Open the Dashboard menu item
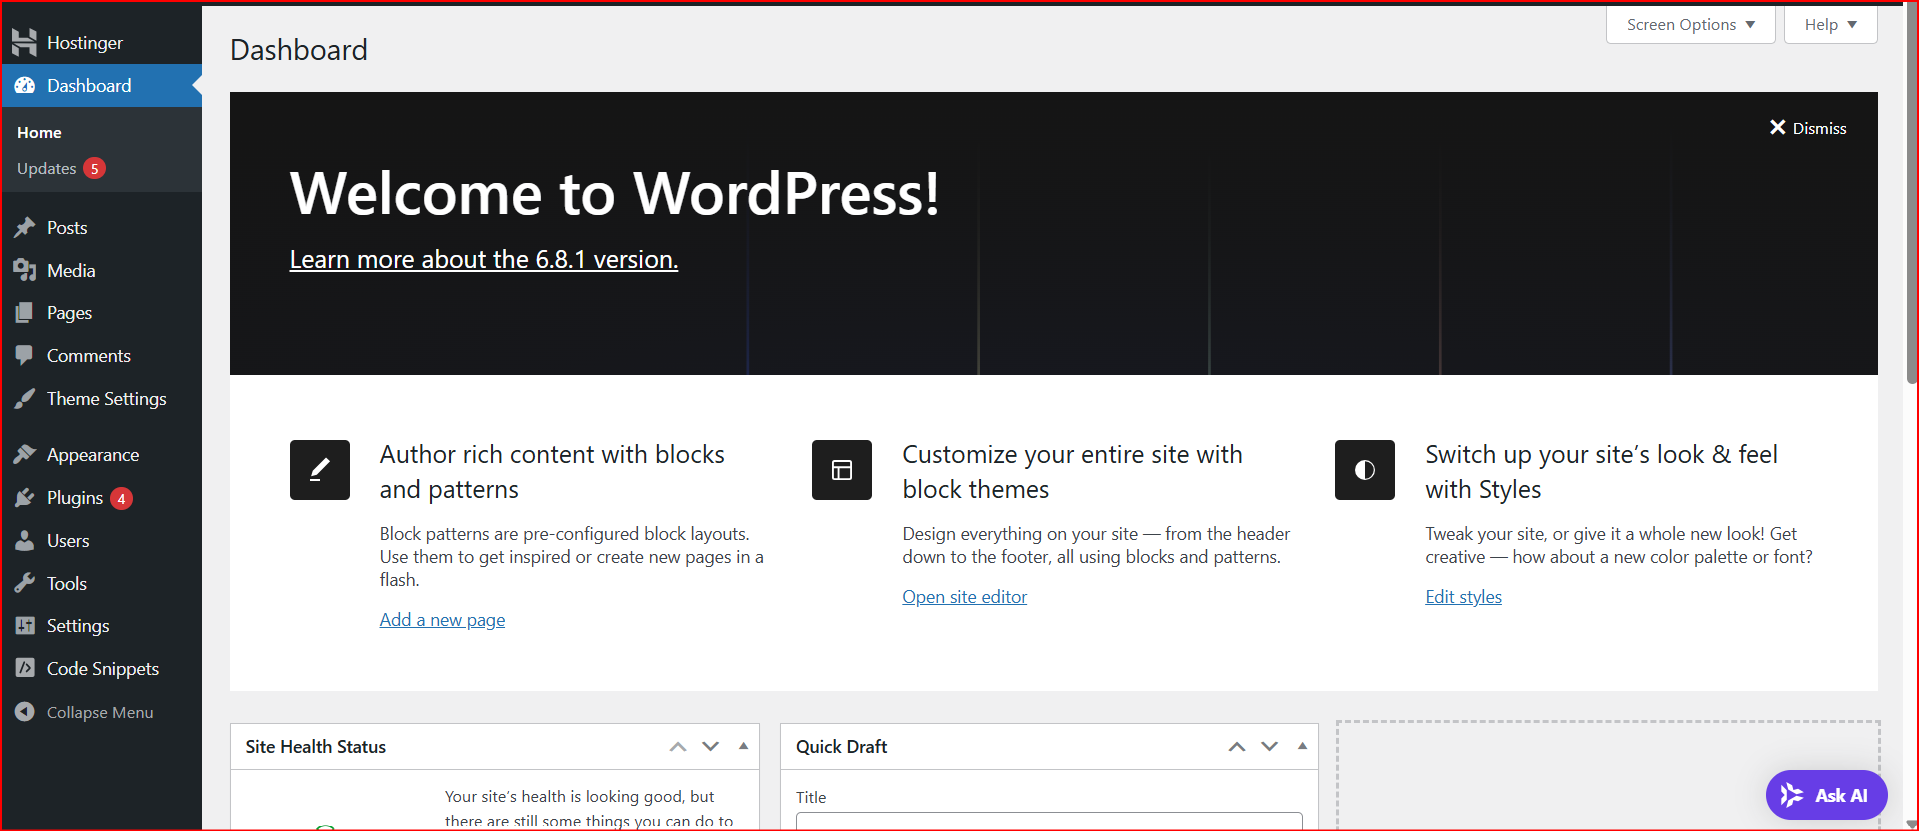Screen dimensions: 1919x831 click(101, 86)
